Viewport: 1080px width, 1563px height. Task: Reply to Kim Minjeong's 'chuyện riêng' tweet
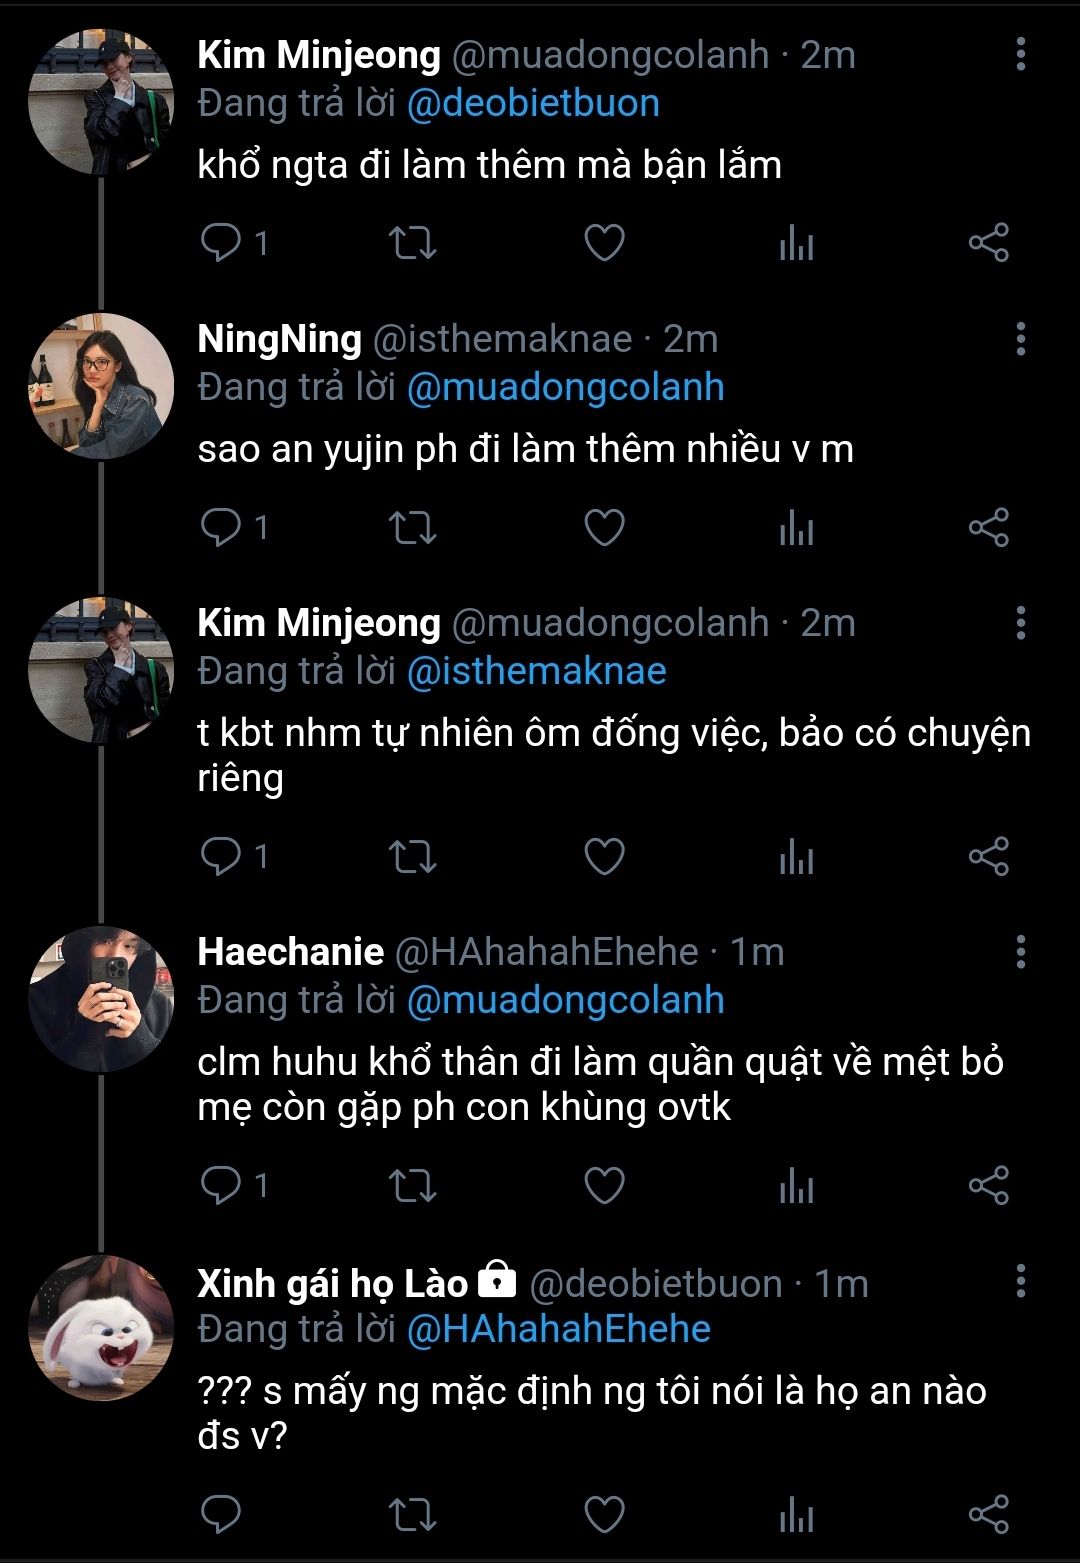point(221,856)
